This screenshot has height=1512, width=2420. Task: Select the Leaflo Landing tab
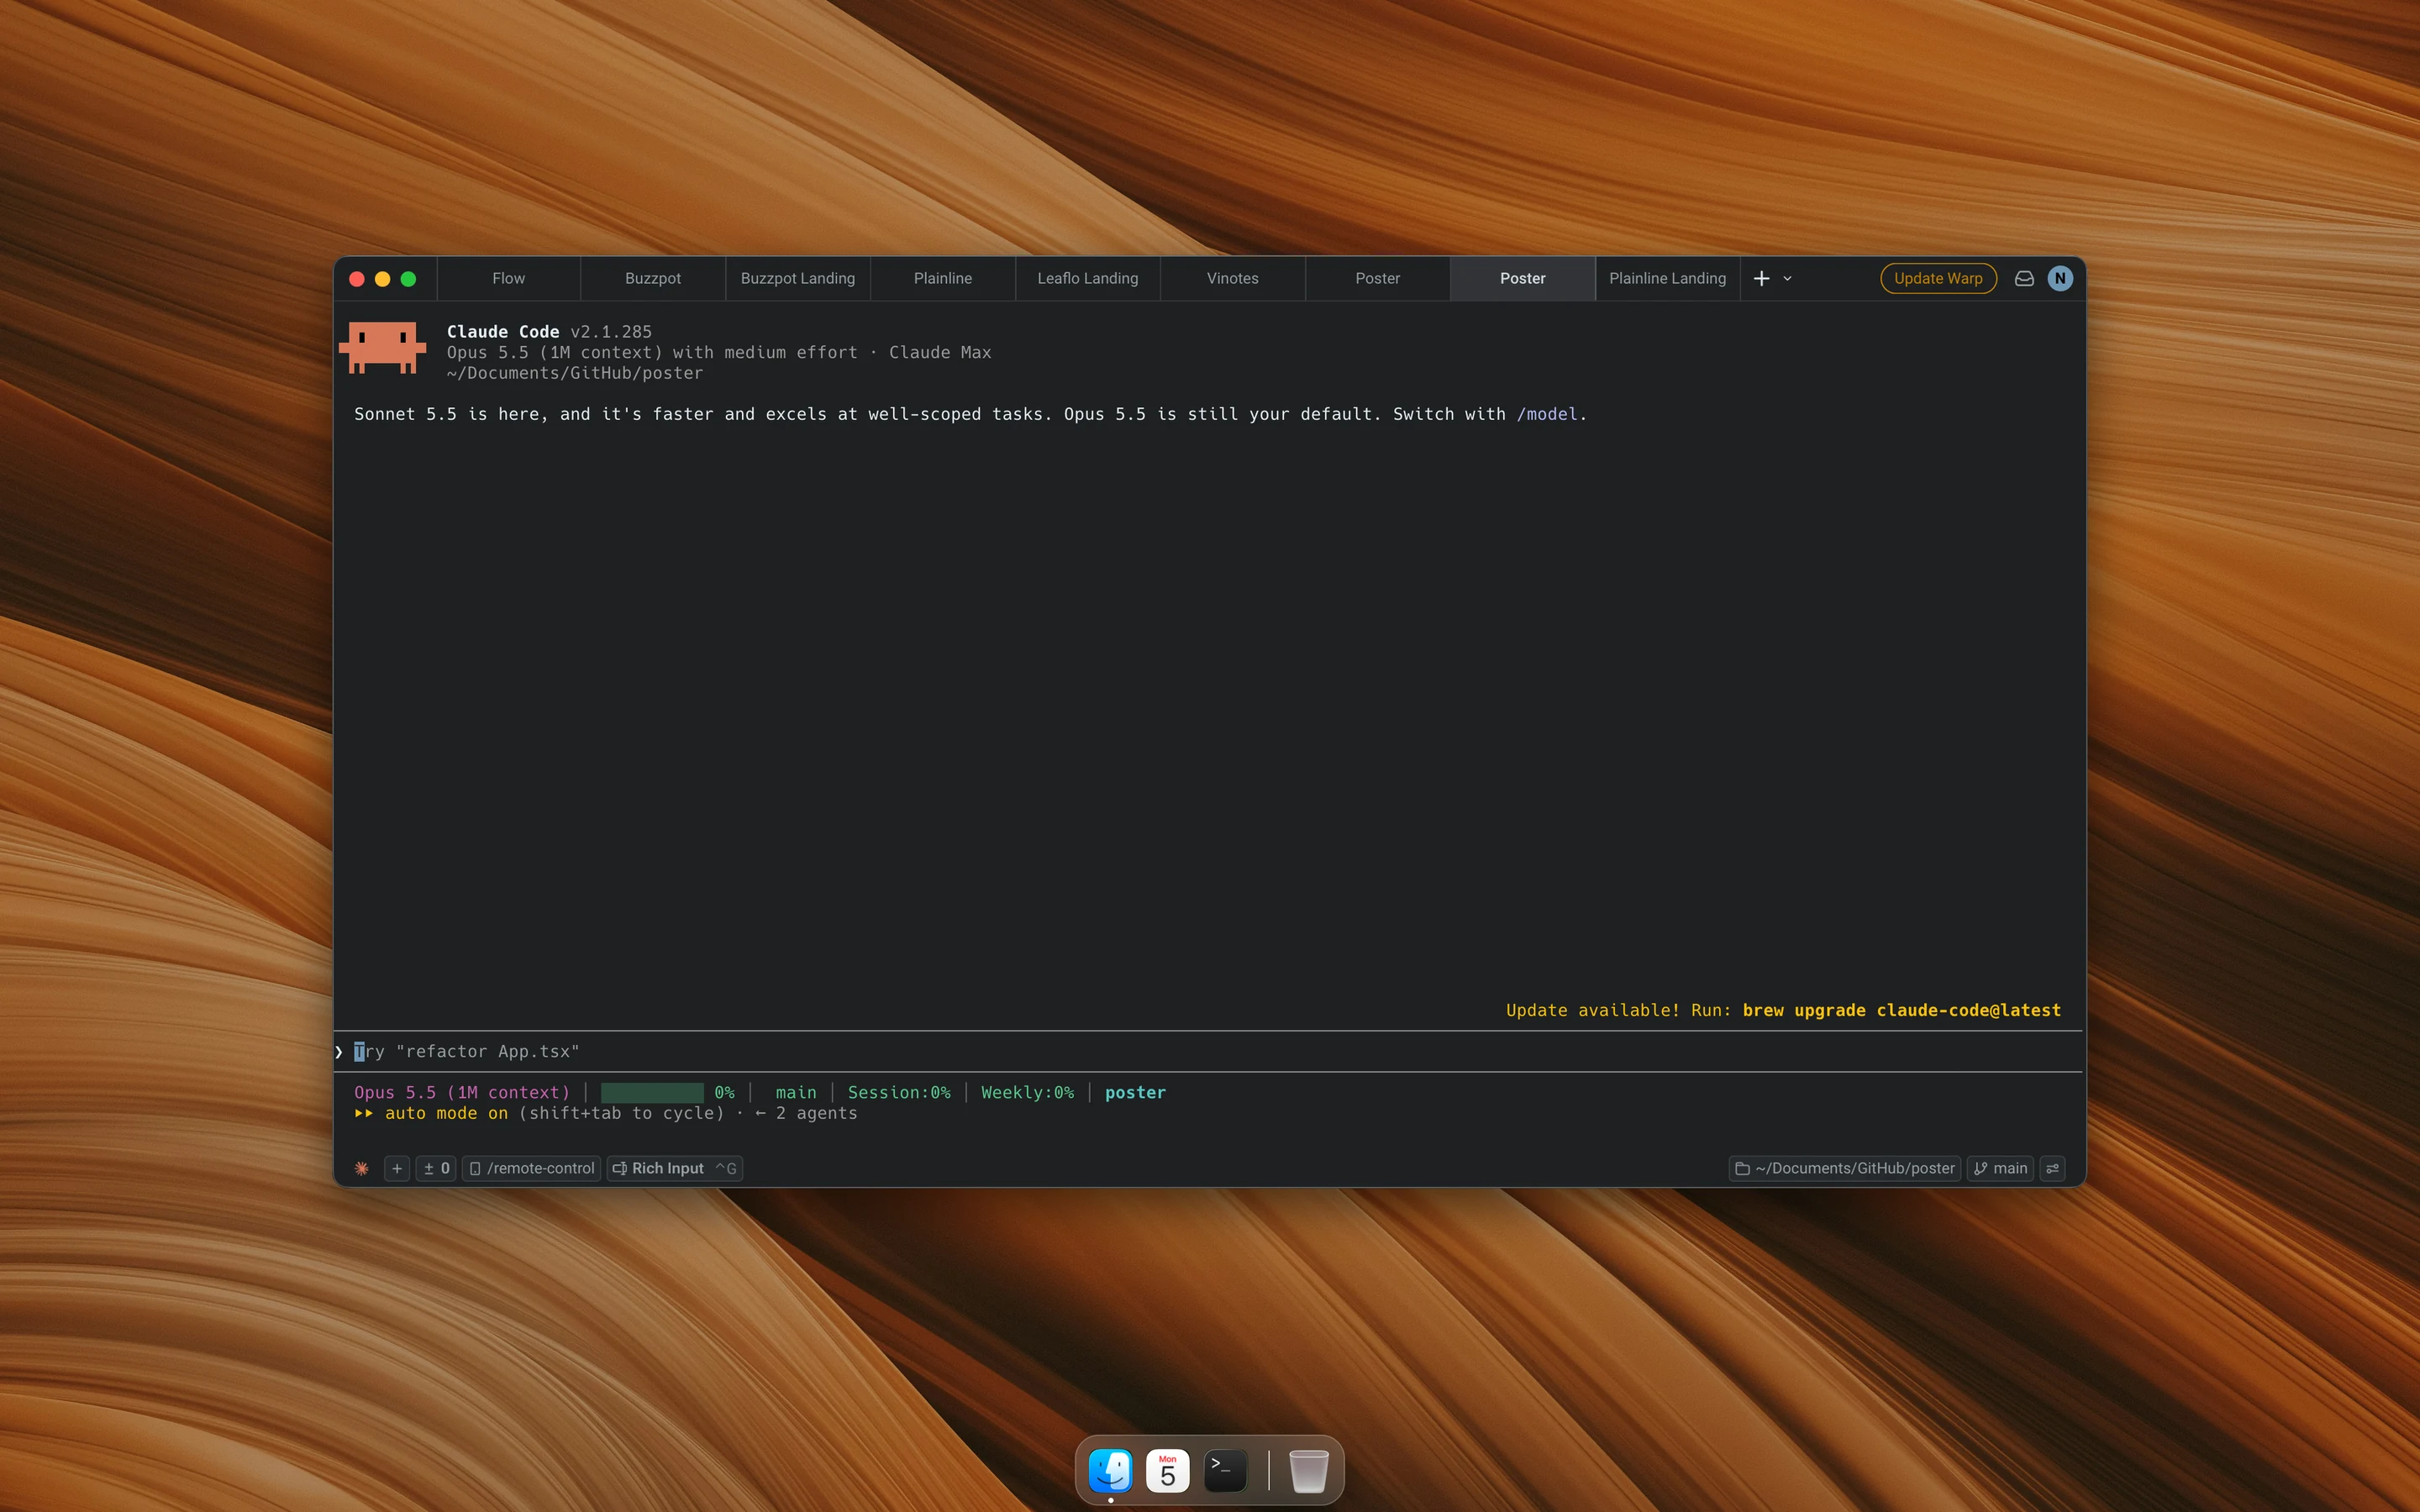point(1088,278)
